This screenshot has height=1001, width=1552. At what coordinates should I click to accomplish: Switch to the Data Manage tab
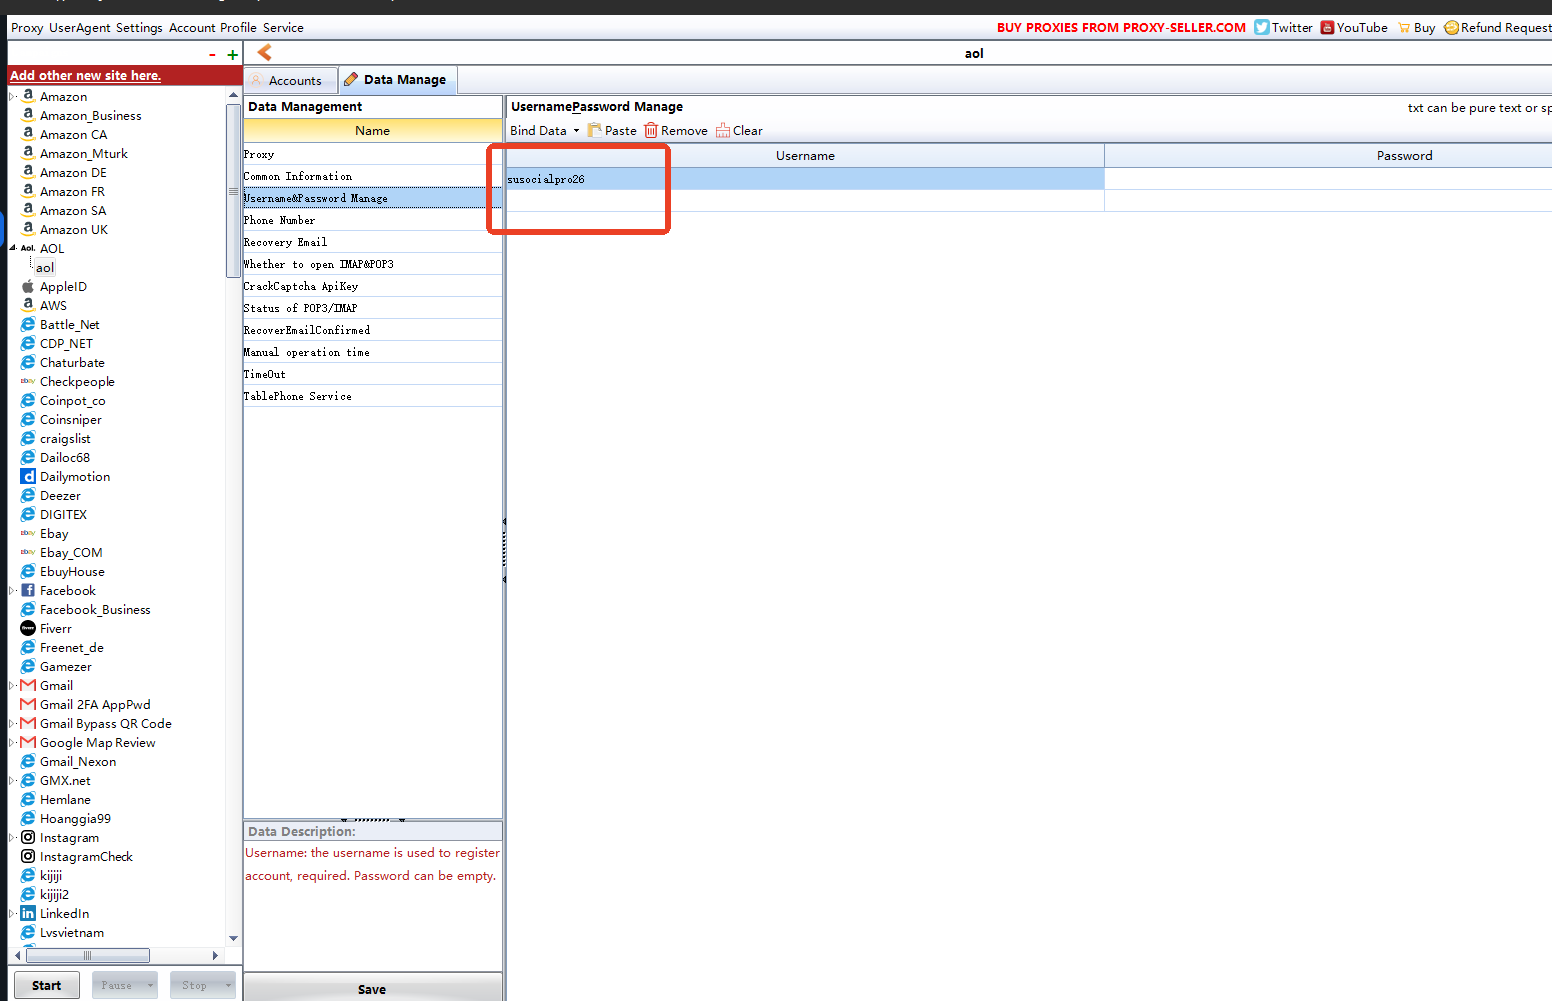398,79
